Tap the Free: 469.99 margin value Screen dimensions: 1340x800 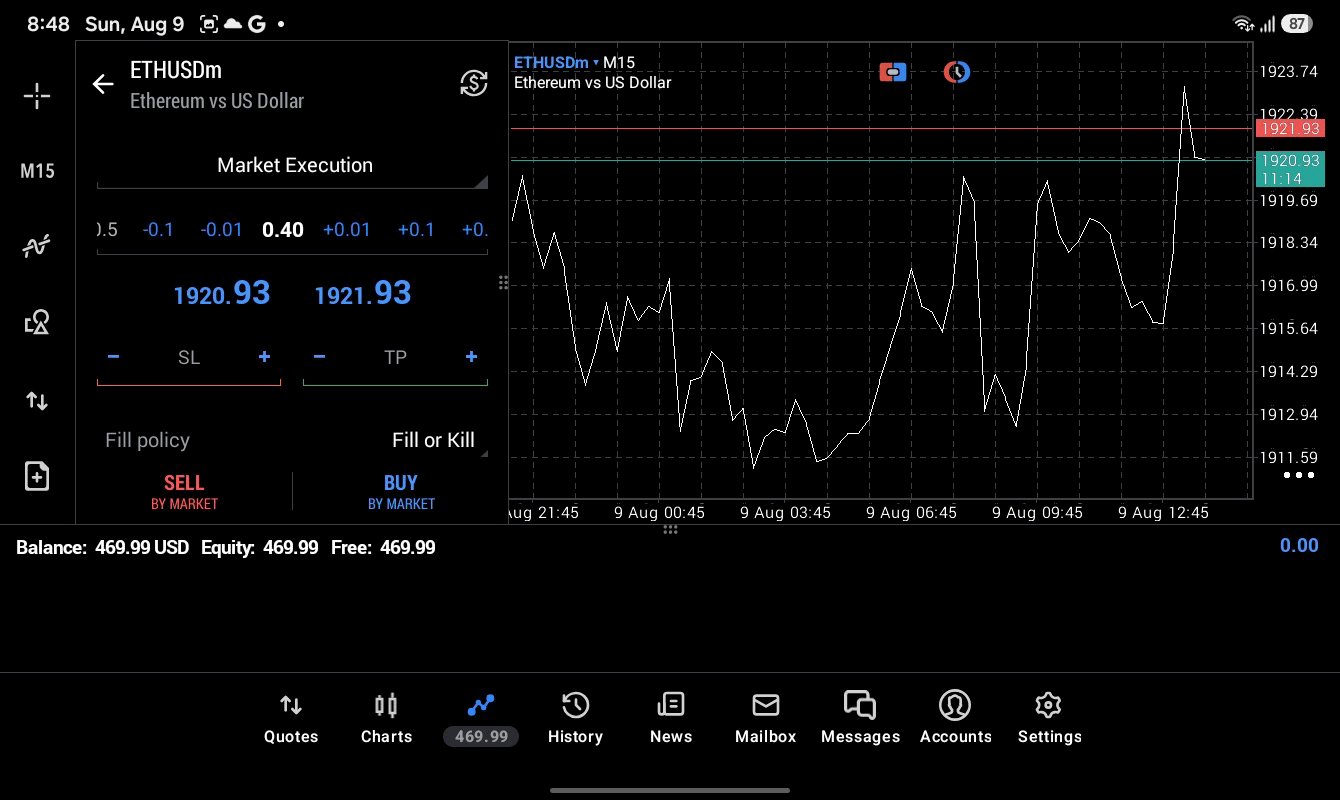382,548
